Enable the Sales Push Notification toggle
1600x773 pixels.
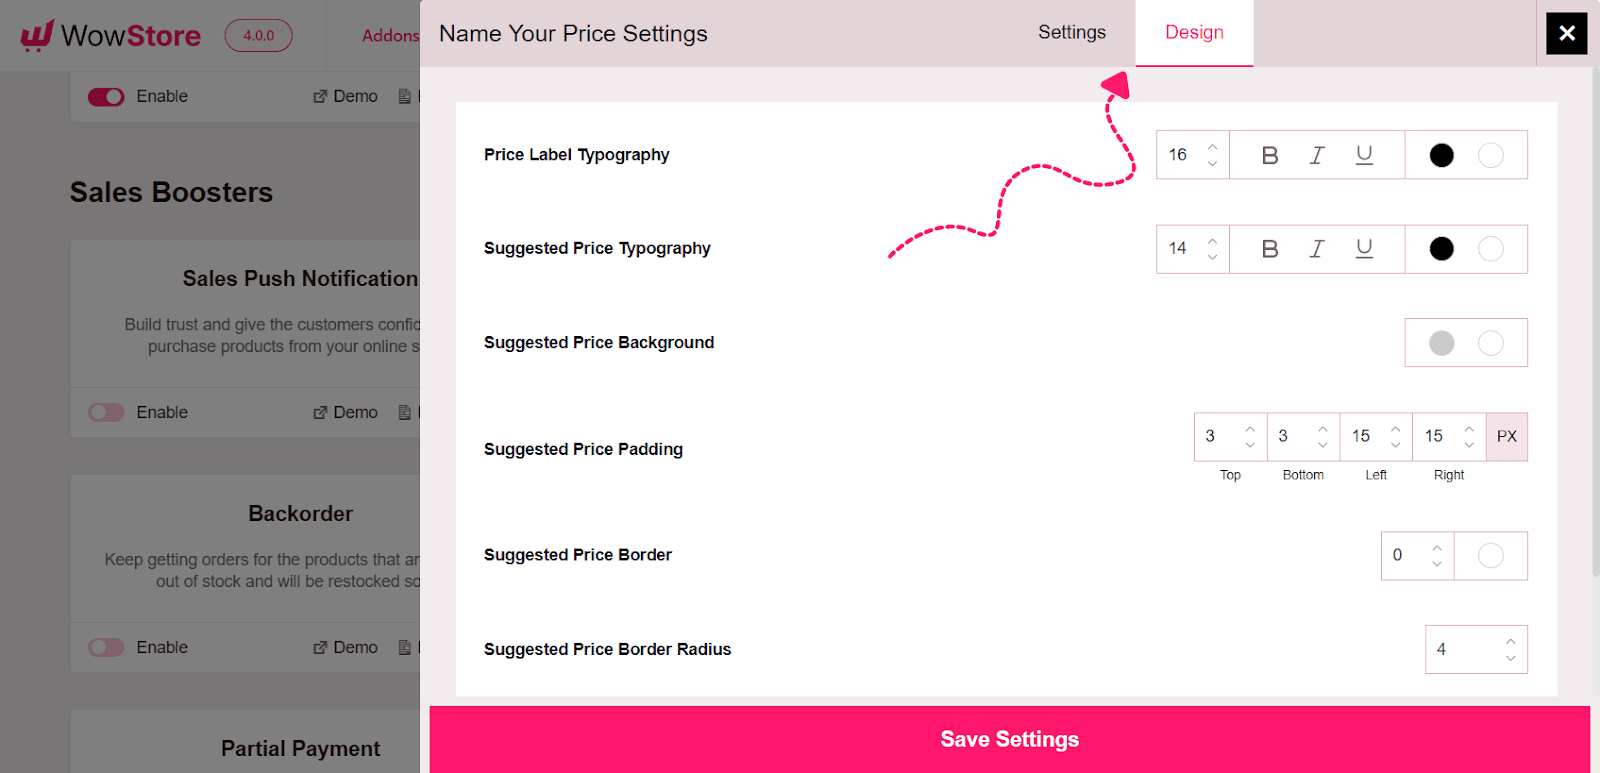tap(106, 412)
